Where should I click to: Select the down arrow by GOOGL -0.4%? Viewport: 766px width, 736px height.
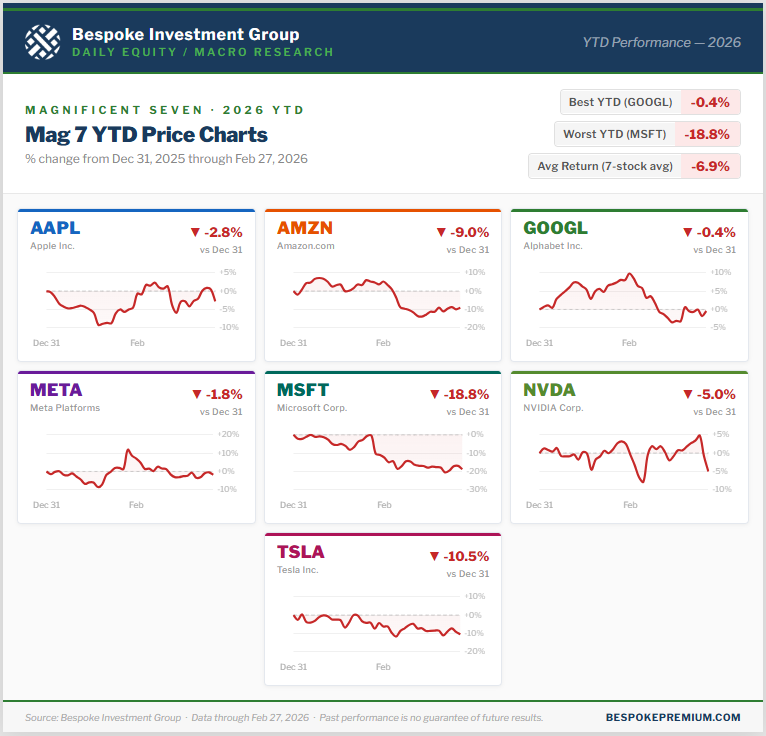[x=688, y=232]
